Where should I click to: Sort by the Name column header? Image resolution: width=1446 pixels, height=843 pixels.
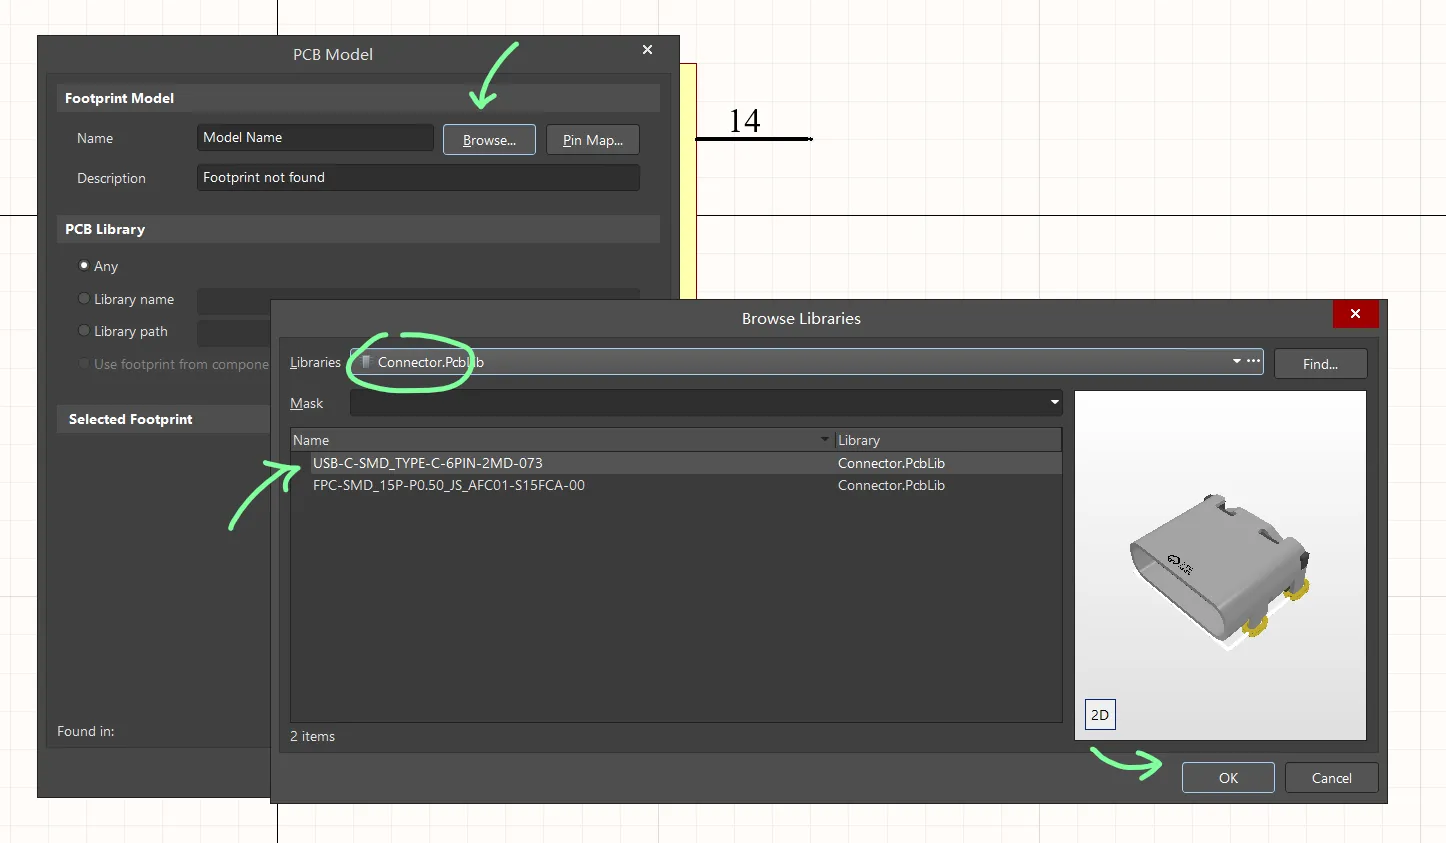(563, 440)
